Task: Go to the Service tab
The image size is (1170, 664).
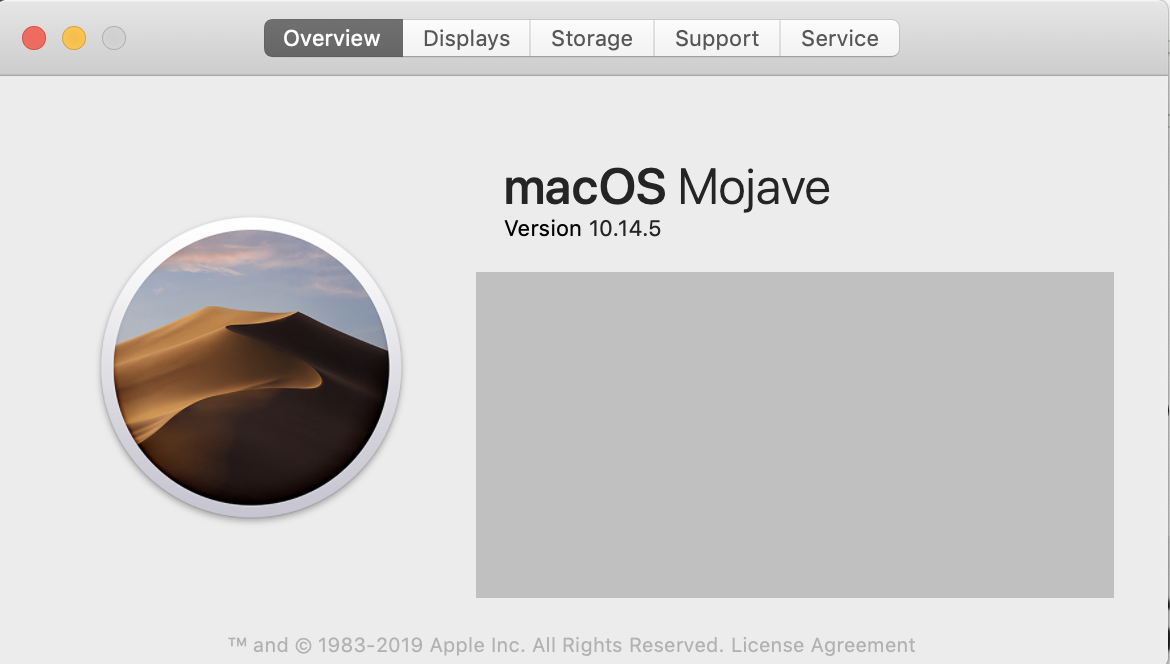Action: [839, 38]
